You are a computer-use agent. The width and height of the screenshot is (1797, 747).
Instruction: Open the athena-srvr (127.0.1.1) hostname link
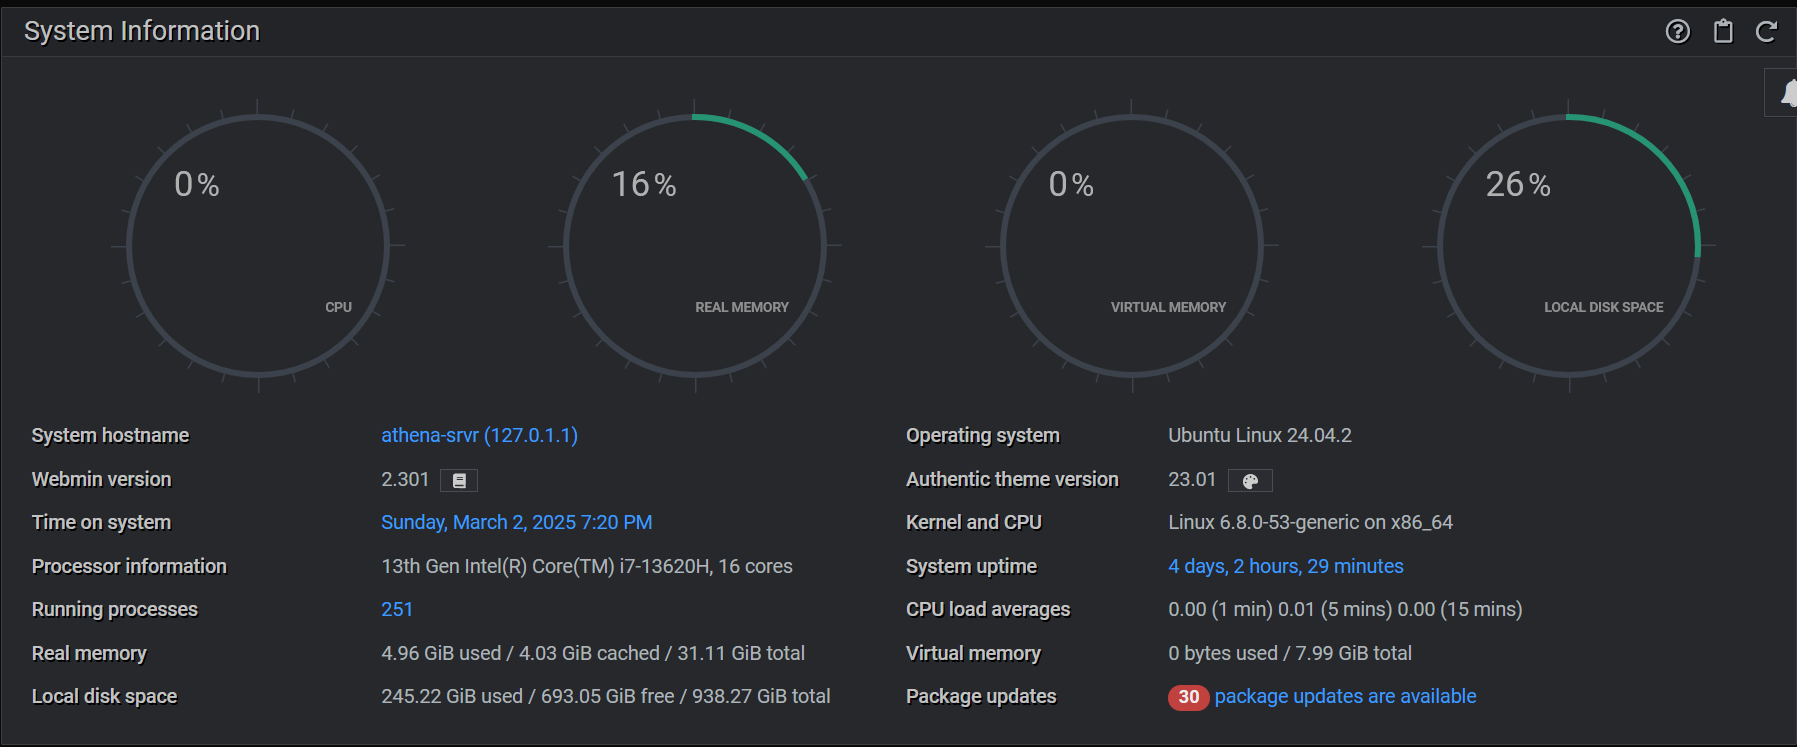[x=479, y=435]
